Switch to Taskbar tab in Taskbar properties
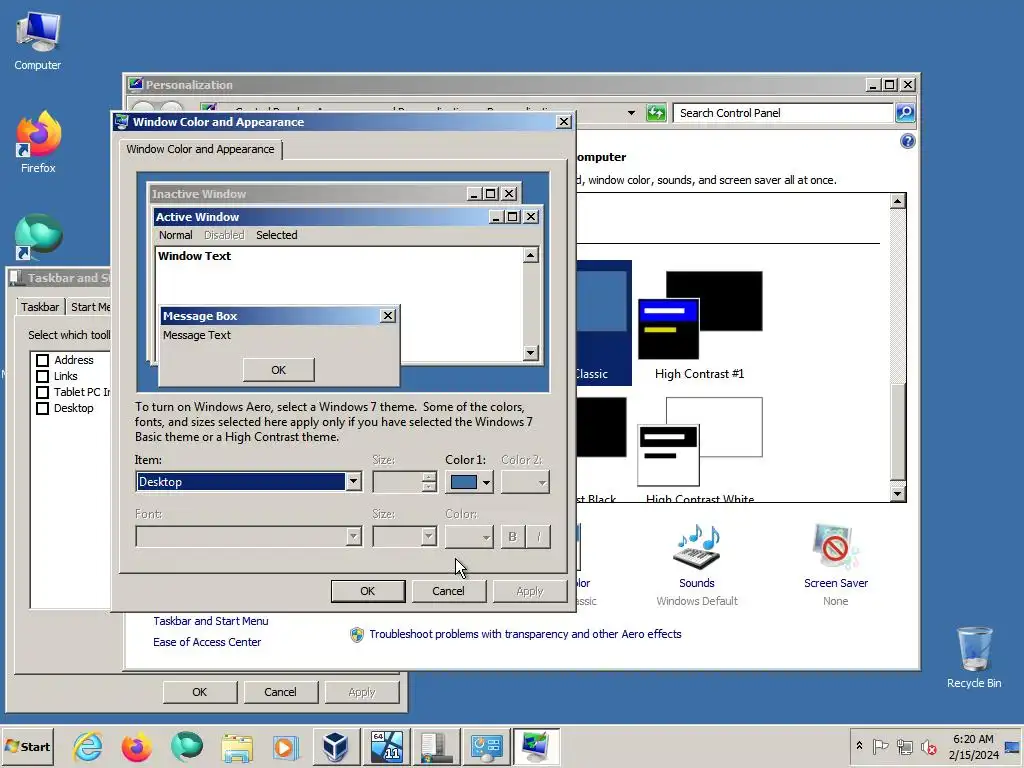The height and width of the screenshot is (768, 1024). click(x=40, y=307)
